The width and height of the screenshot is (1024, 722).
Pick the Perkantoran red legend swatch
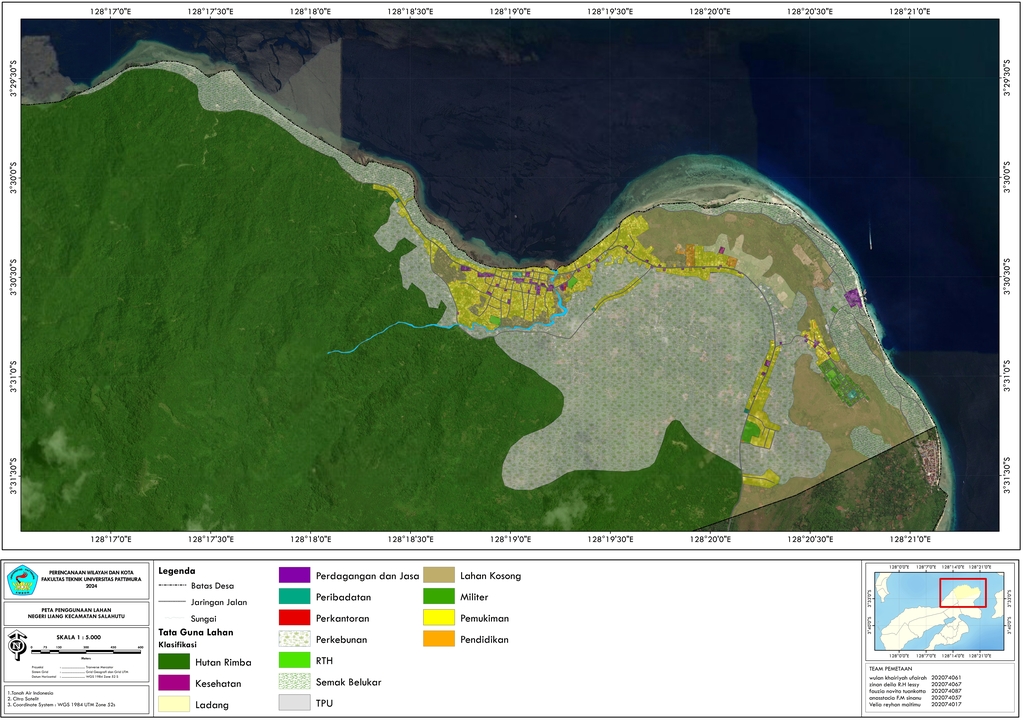coord(293,618)
